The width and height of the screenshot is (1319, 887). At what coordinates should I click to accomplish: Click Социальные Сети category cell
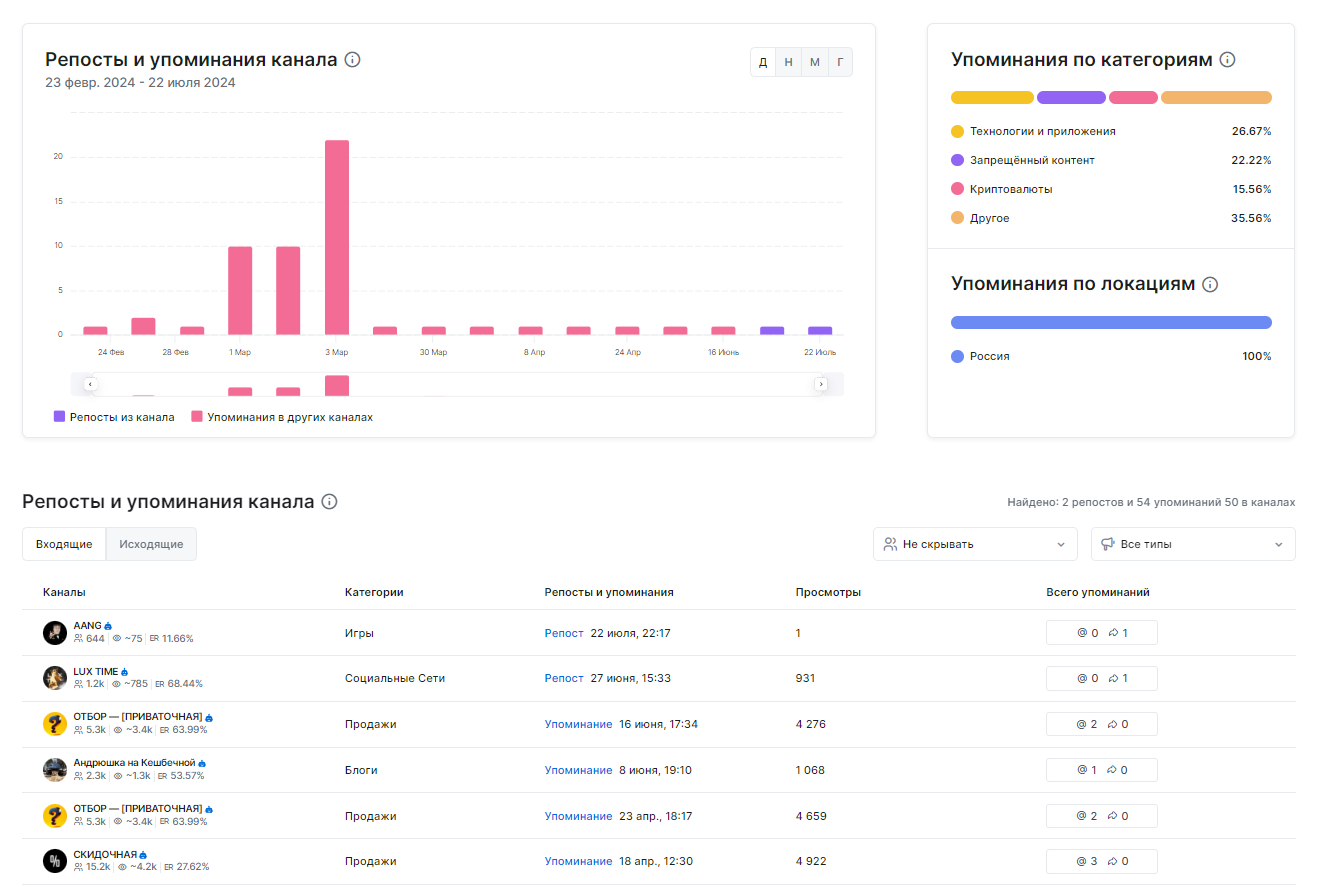(395, 678)
